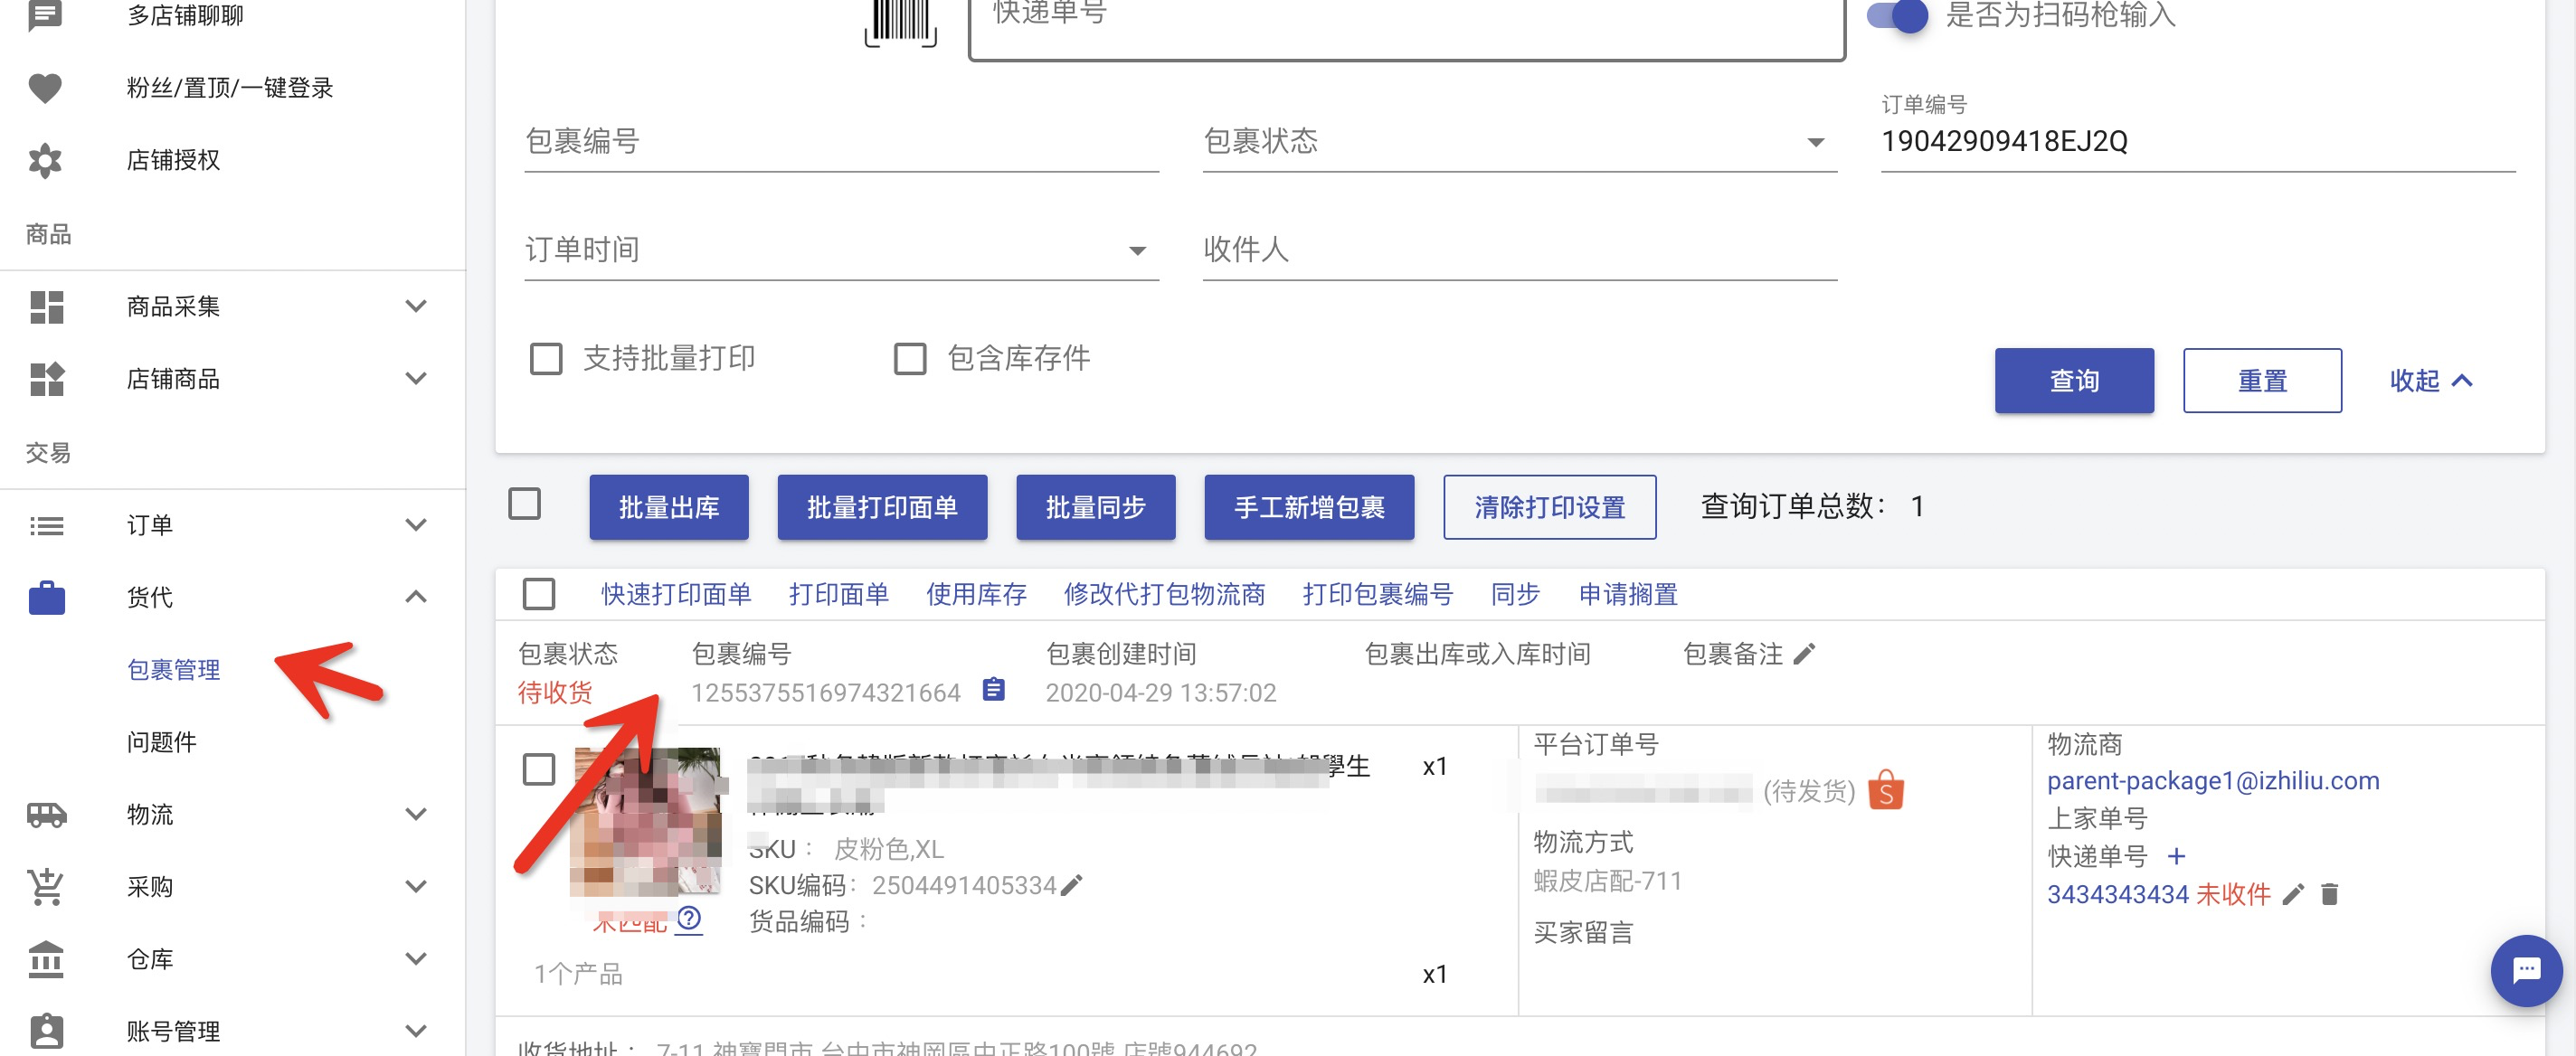Open the 包裹状态 dropdown

tap(1518, 142)
